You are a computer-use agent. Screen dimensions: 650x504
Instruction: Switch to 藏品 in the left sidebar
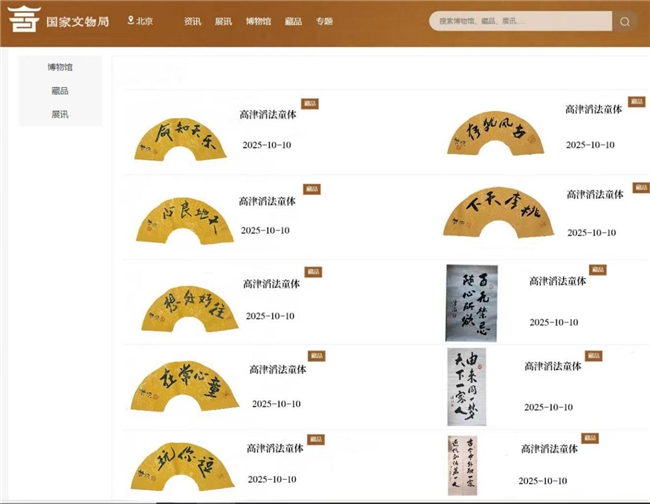(x=60, y=91)
